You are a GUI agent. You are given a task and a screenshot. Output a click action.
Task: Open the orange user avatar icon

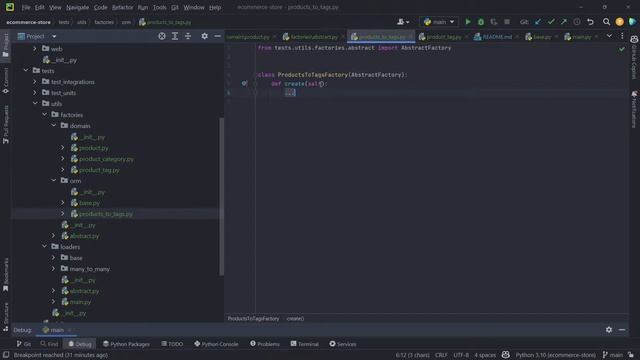tap(620, 22)
